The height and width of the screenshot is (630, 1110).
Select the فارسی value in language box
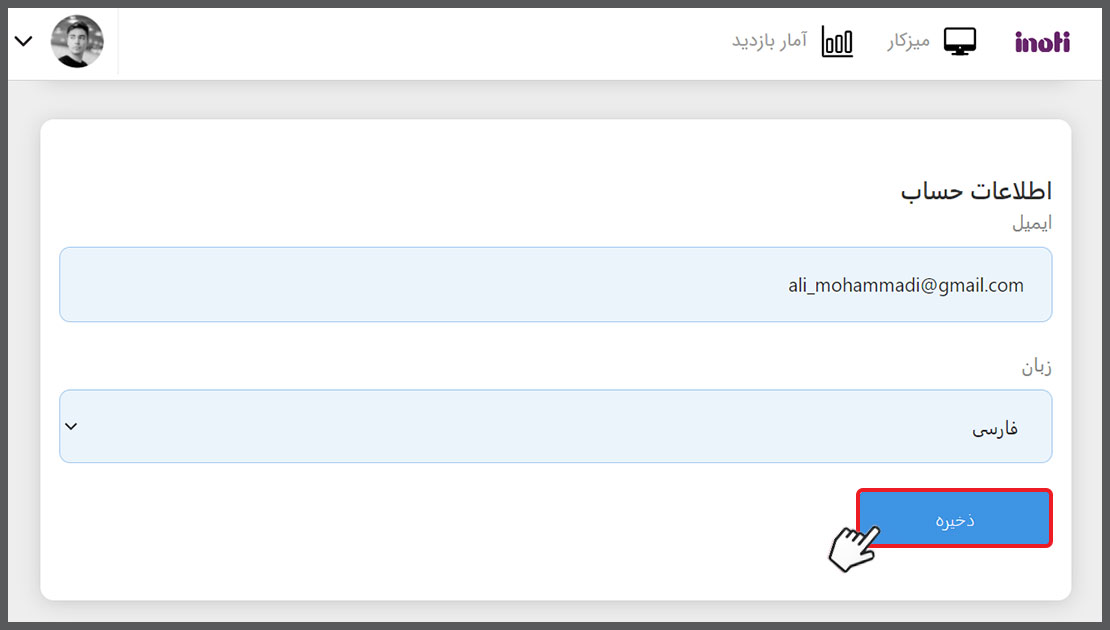pos(995,429)
